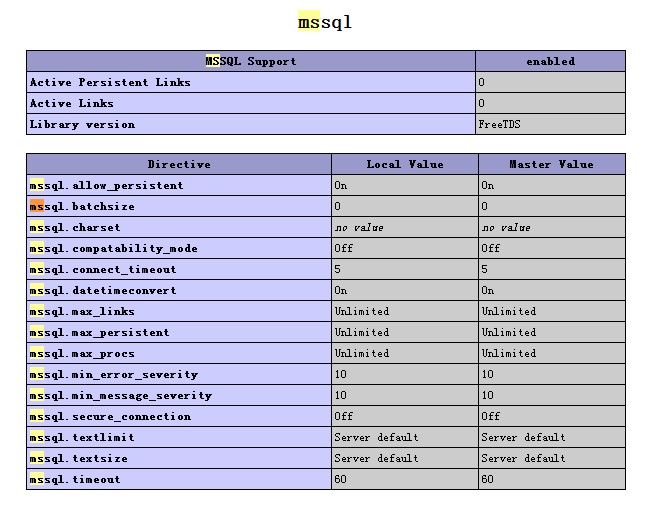Click the Library version label

coord(82,124)
